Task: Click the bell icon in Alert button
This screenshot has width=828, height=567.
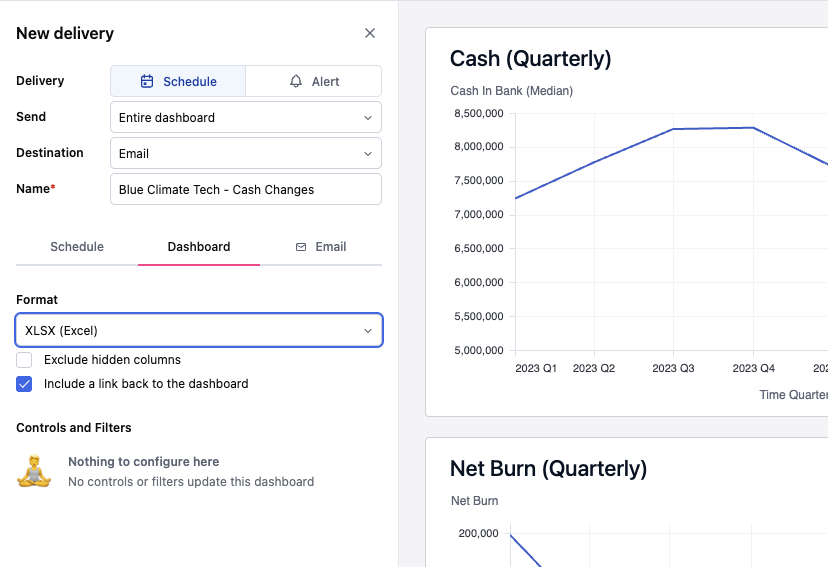Action: [x=296, y=81]
